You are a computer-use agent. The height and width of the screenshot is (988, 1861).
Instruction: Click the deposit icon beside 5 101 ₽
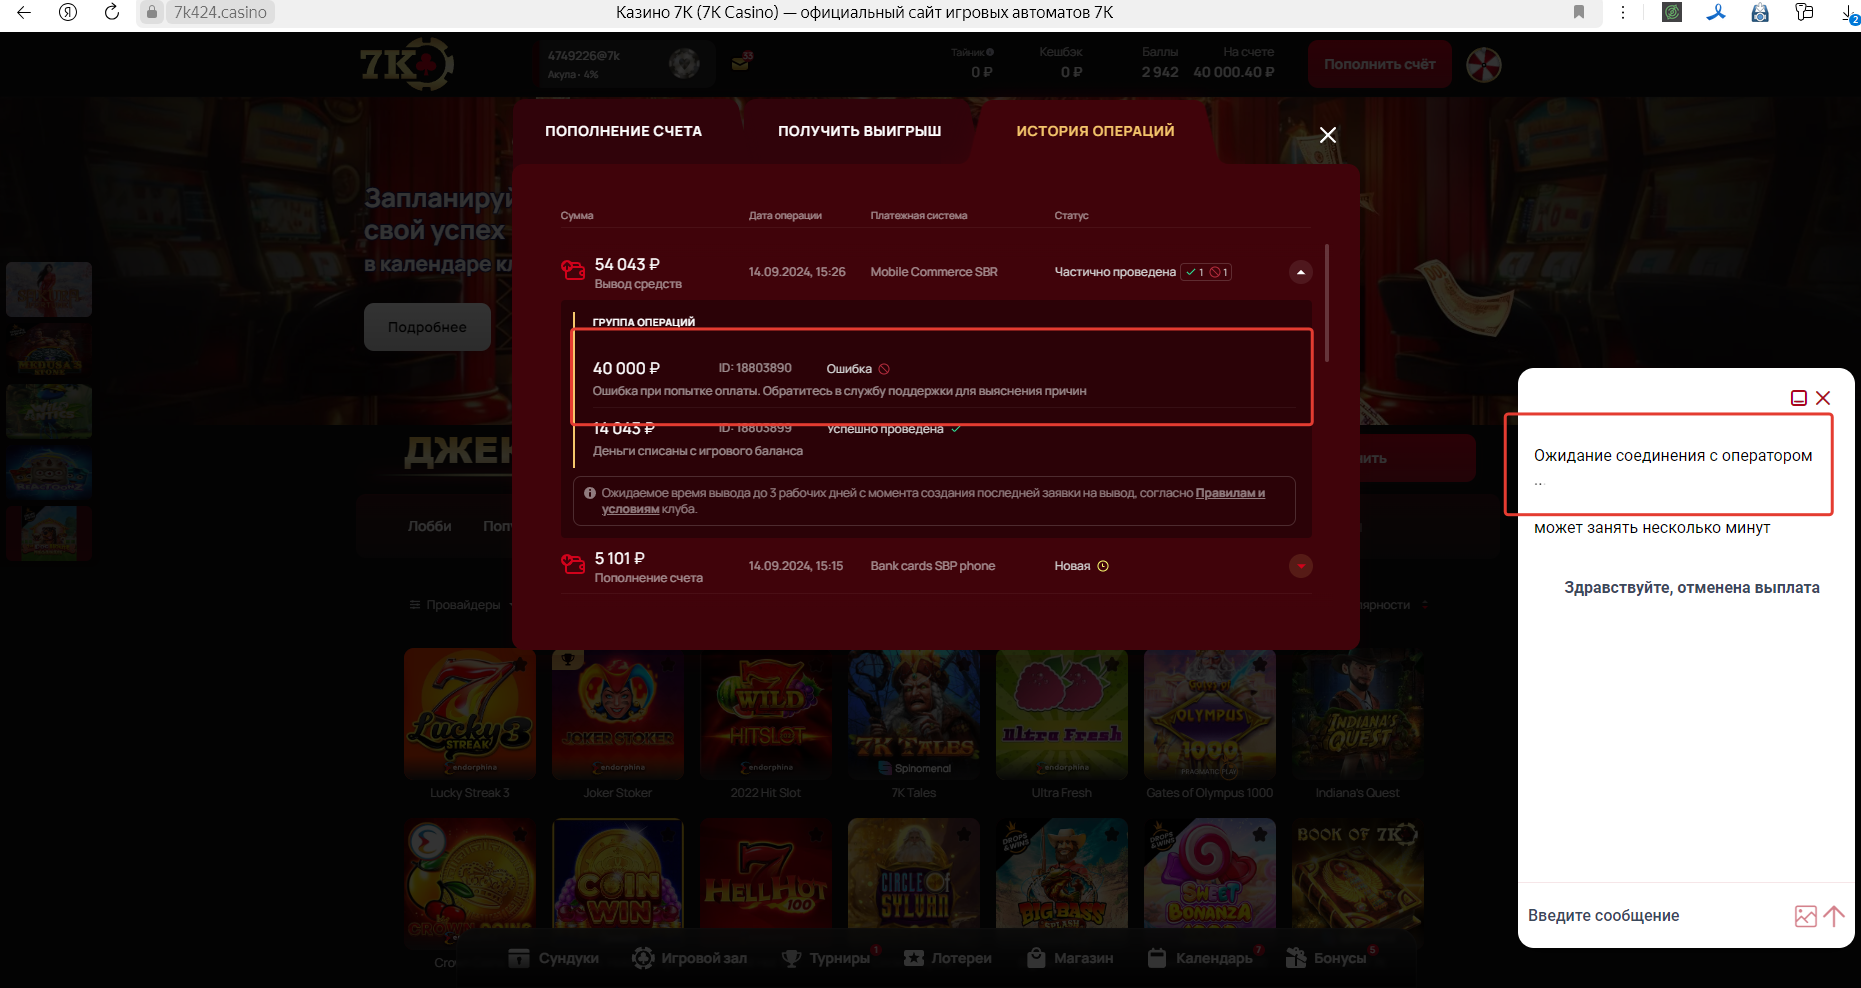click(573, 564)
